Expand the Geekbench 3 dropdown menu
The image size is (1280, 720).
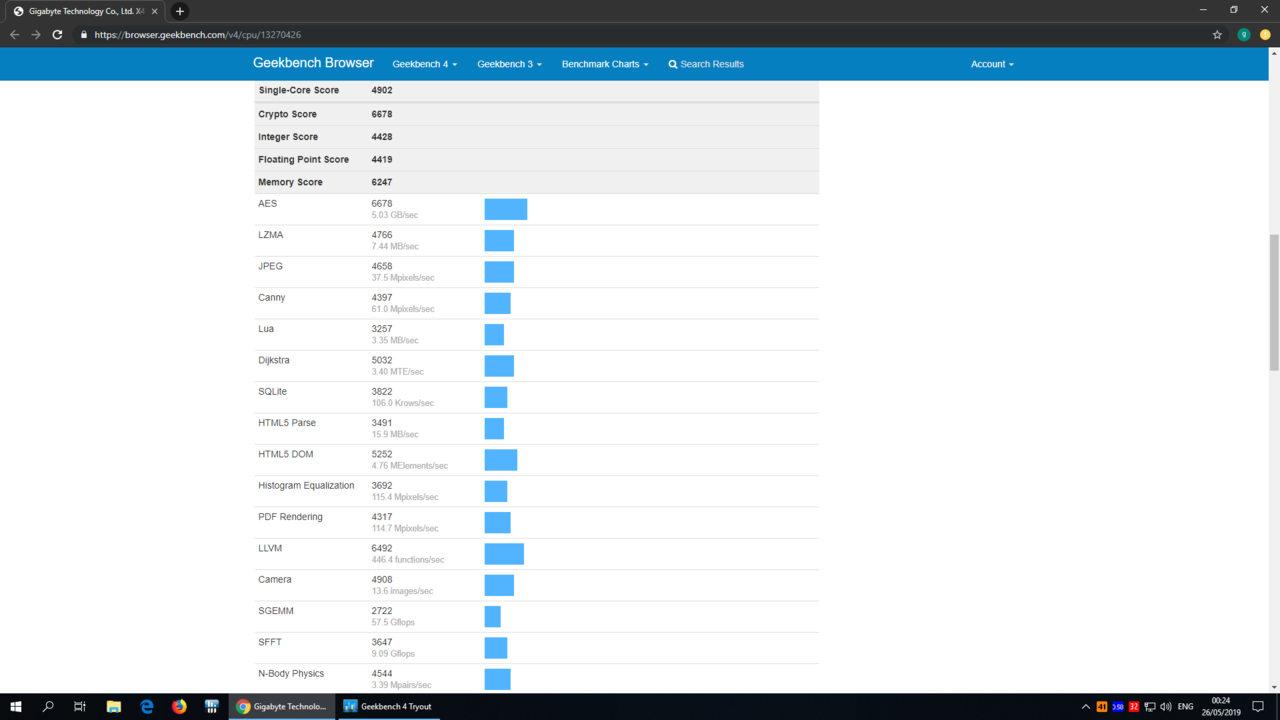(509, 64)
